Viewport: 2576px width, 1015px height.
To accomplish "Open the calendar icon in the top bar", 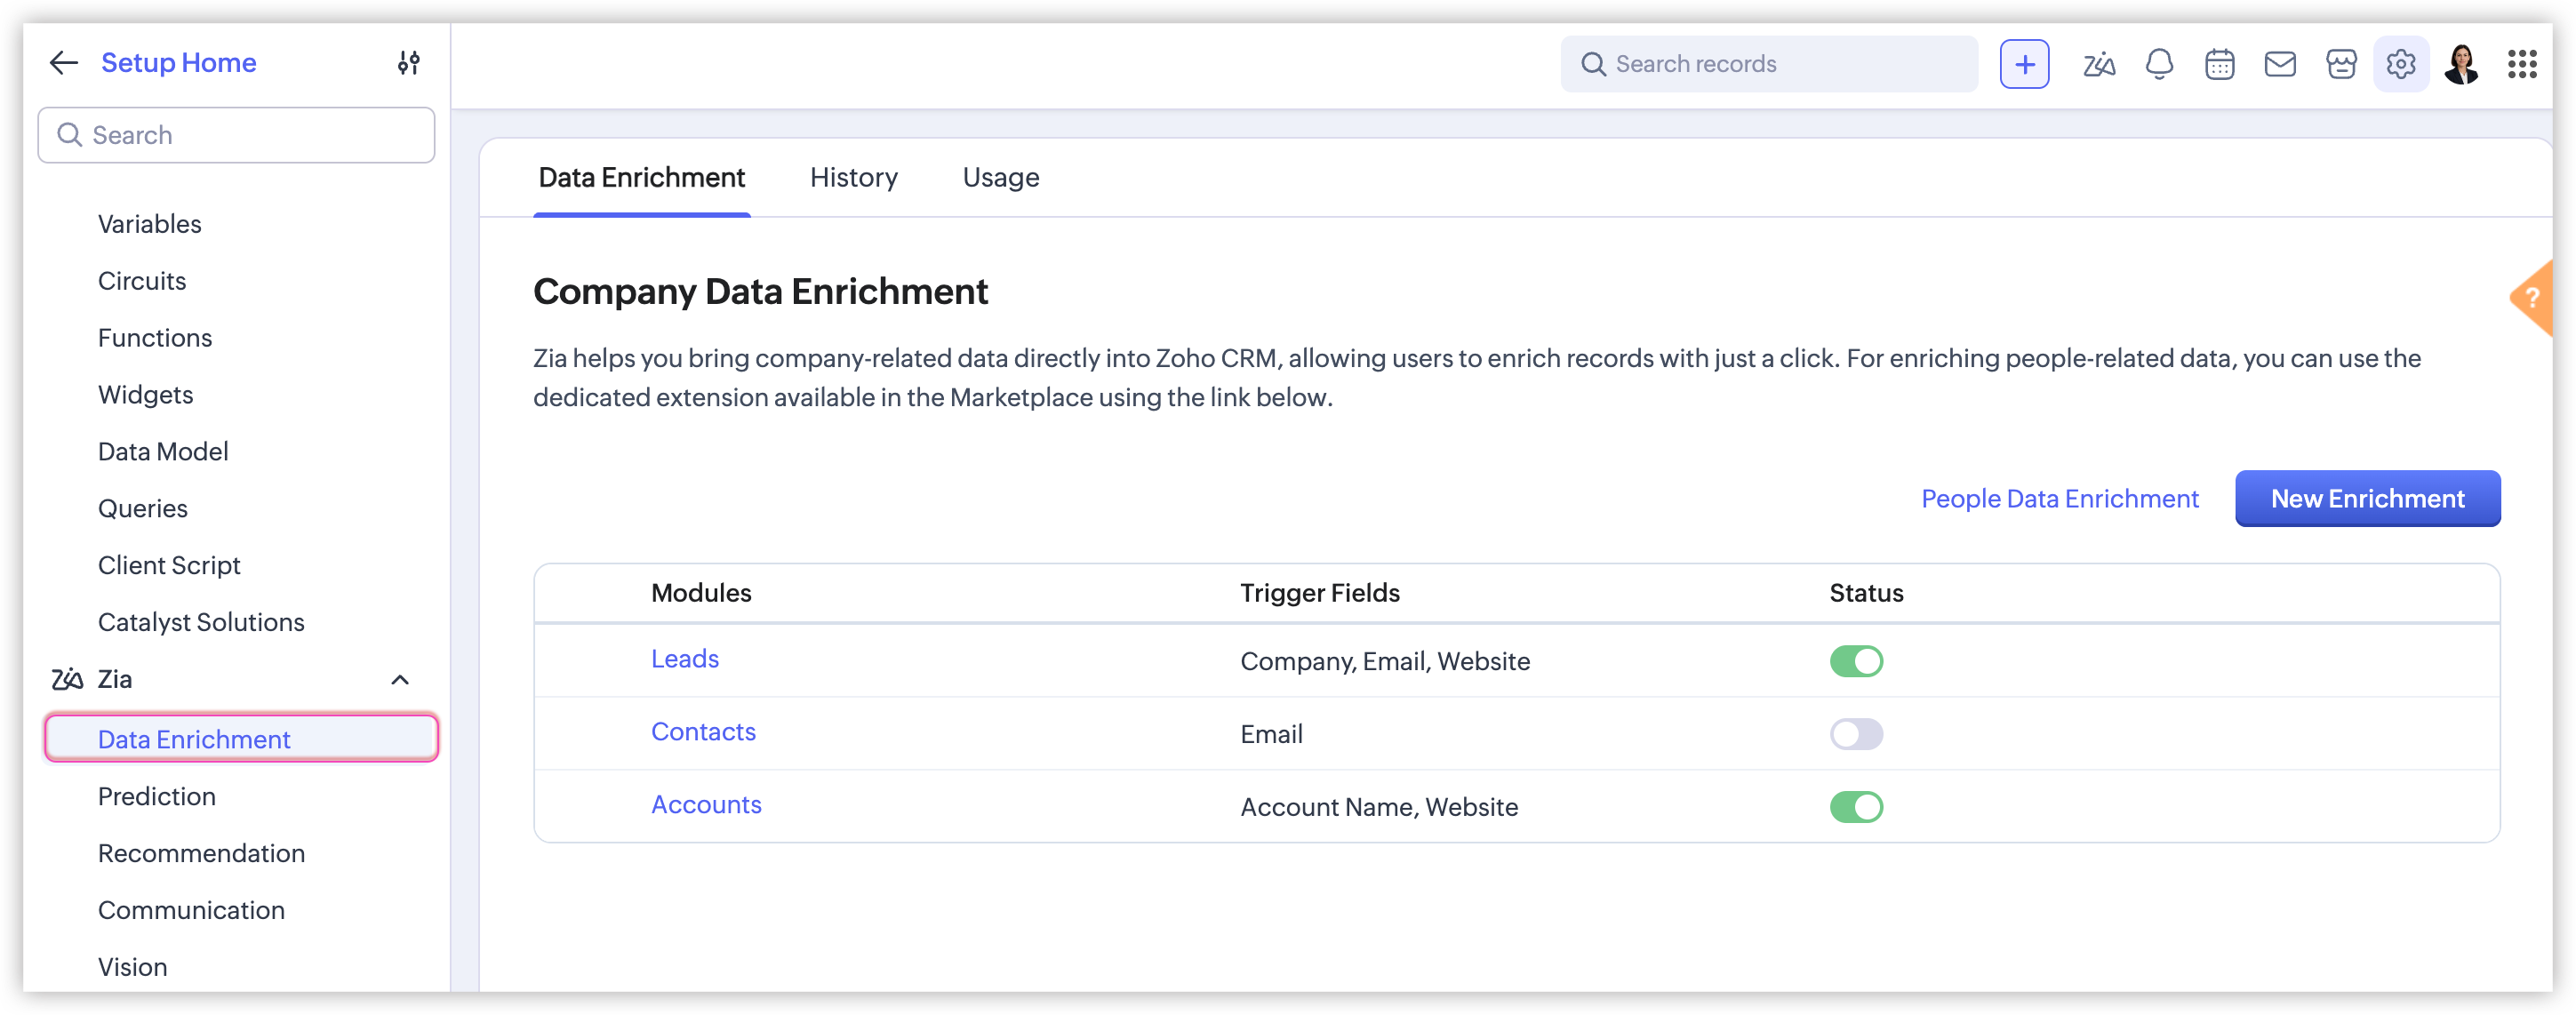I will [2219, 65].
